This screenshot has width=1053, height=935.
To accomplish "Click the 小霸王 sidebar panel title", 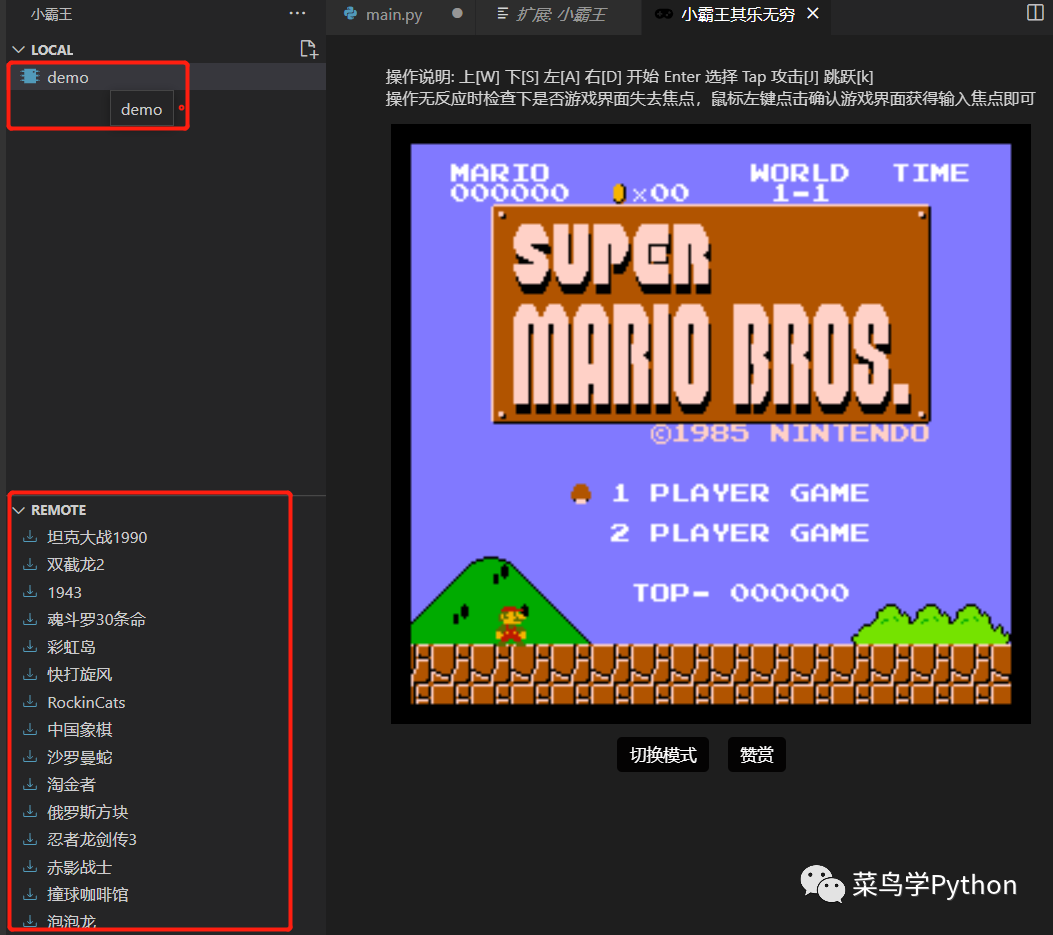I will coord(52,14).
